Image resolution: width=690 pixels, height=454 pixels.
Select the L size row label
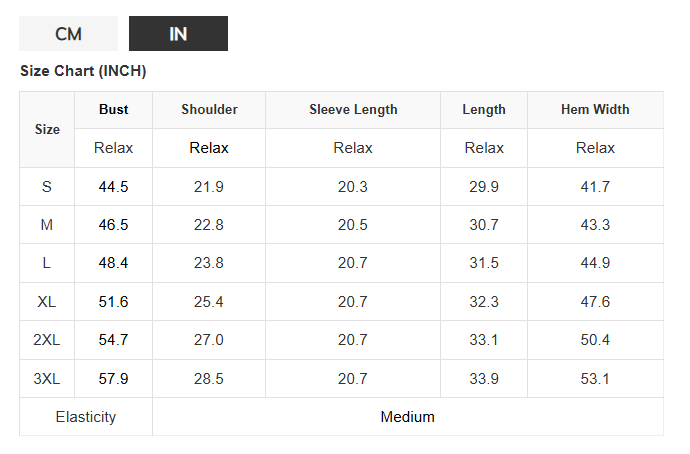[47, 263]
